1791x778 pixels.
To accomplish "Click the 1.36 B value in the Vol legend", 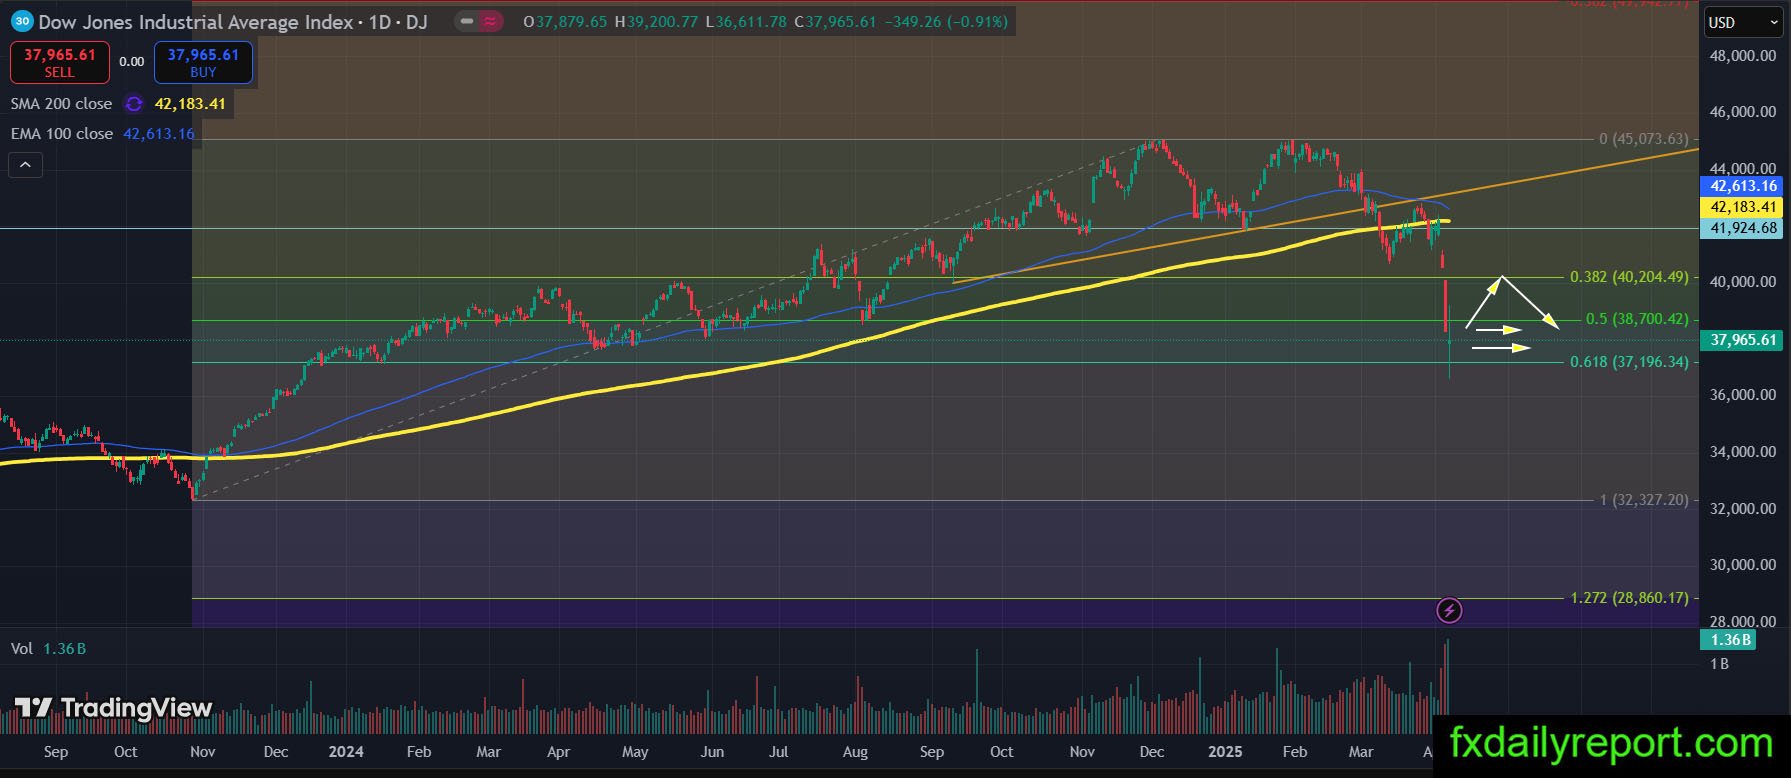I will 64,649.
